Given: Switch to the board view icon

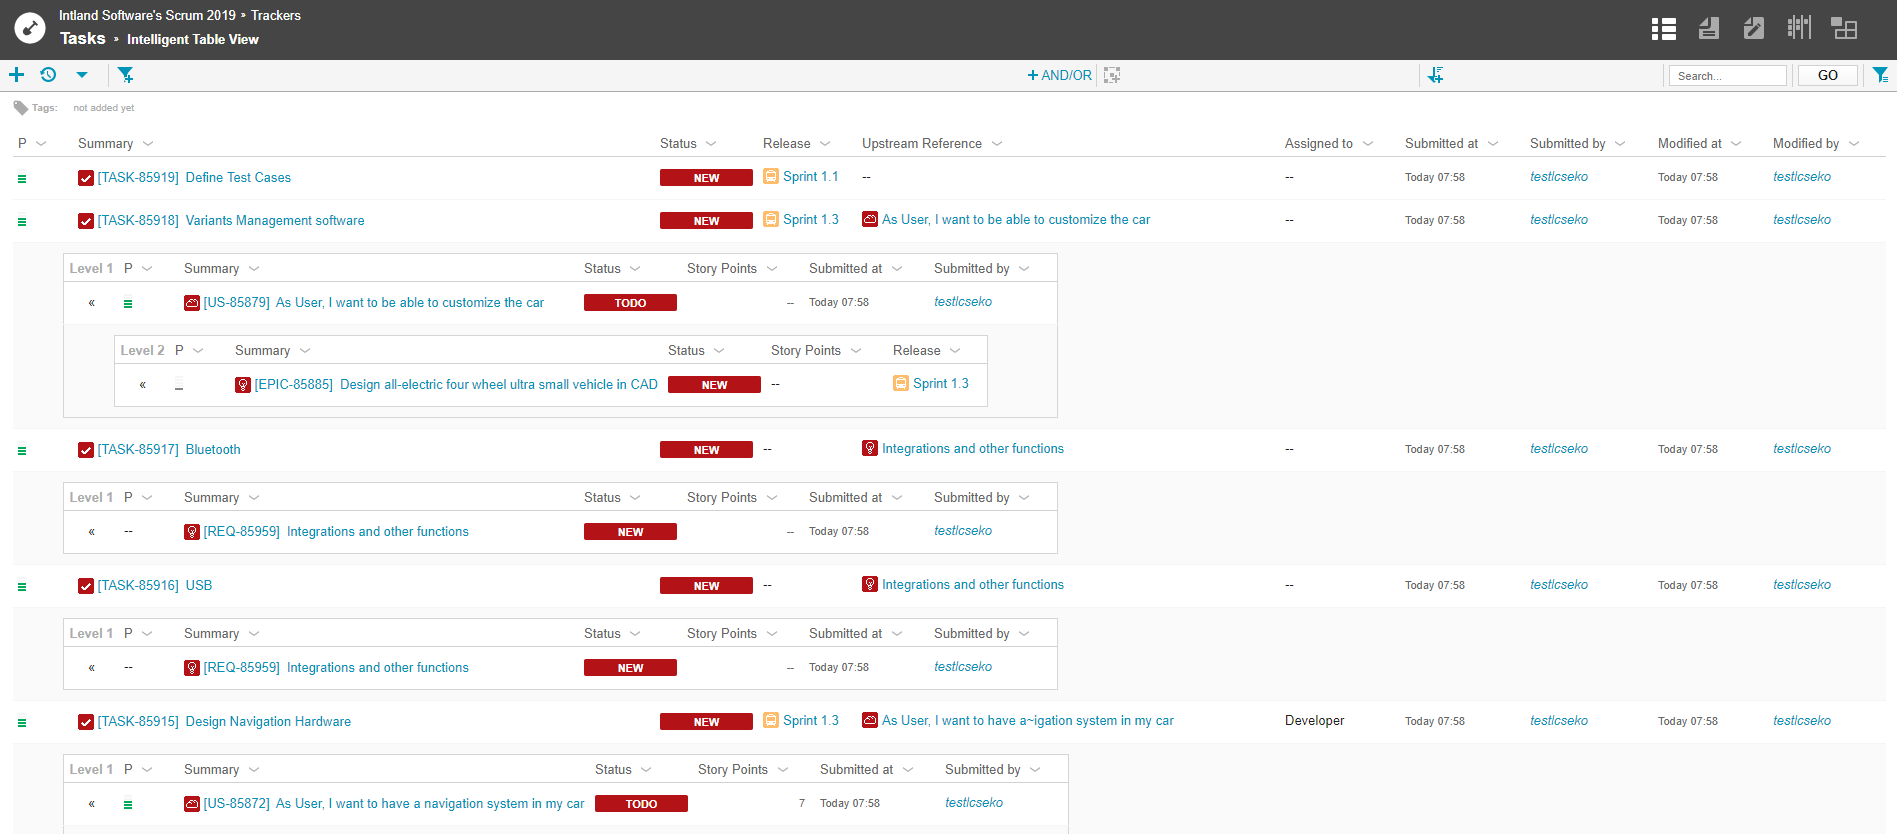Looking at the screenshot, I should coord(1799,28).
